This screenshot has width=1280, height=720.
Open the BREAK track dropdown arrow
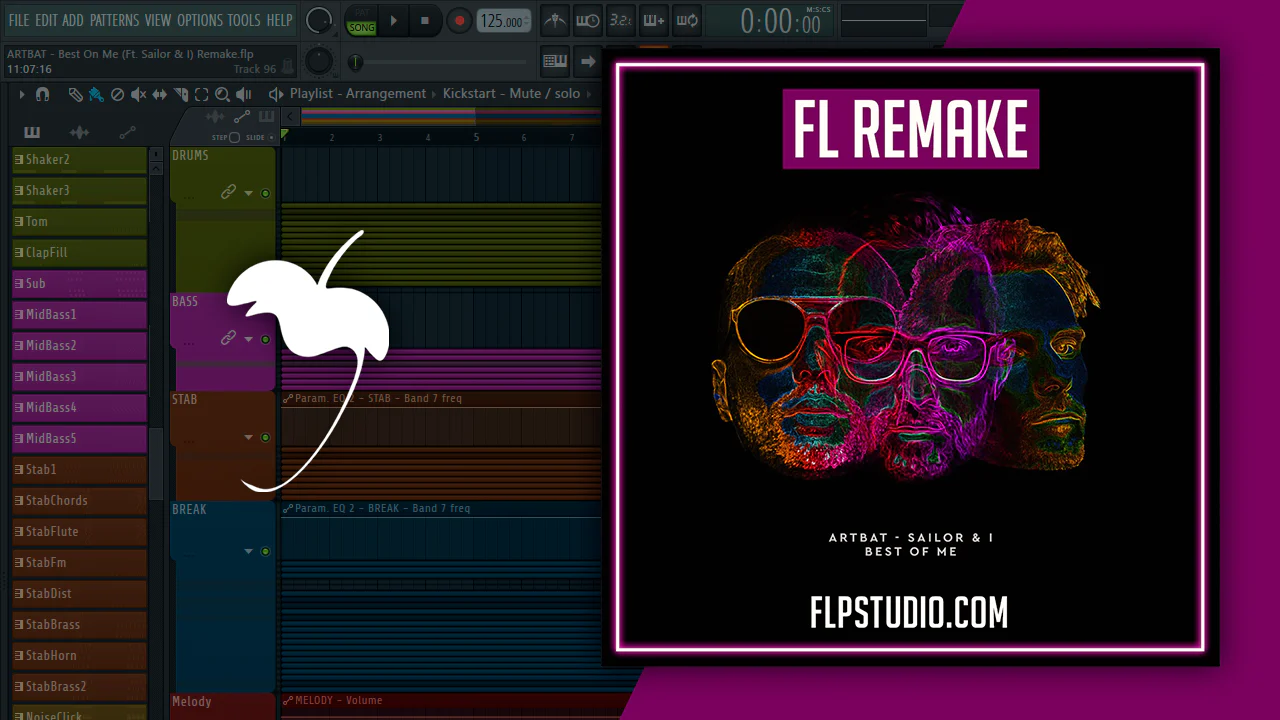[x=249, y=551]
